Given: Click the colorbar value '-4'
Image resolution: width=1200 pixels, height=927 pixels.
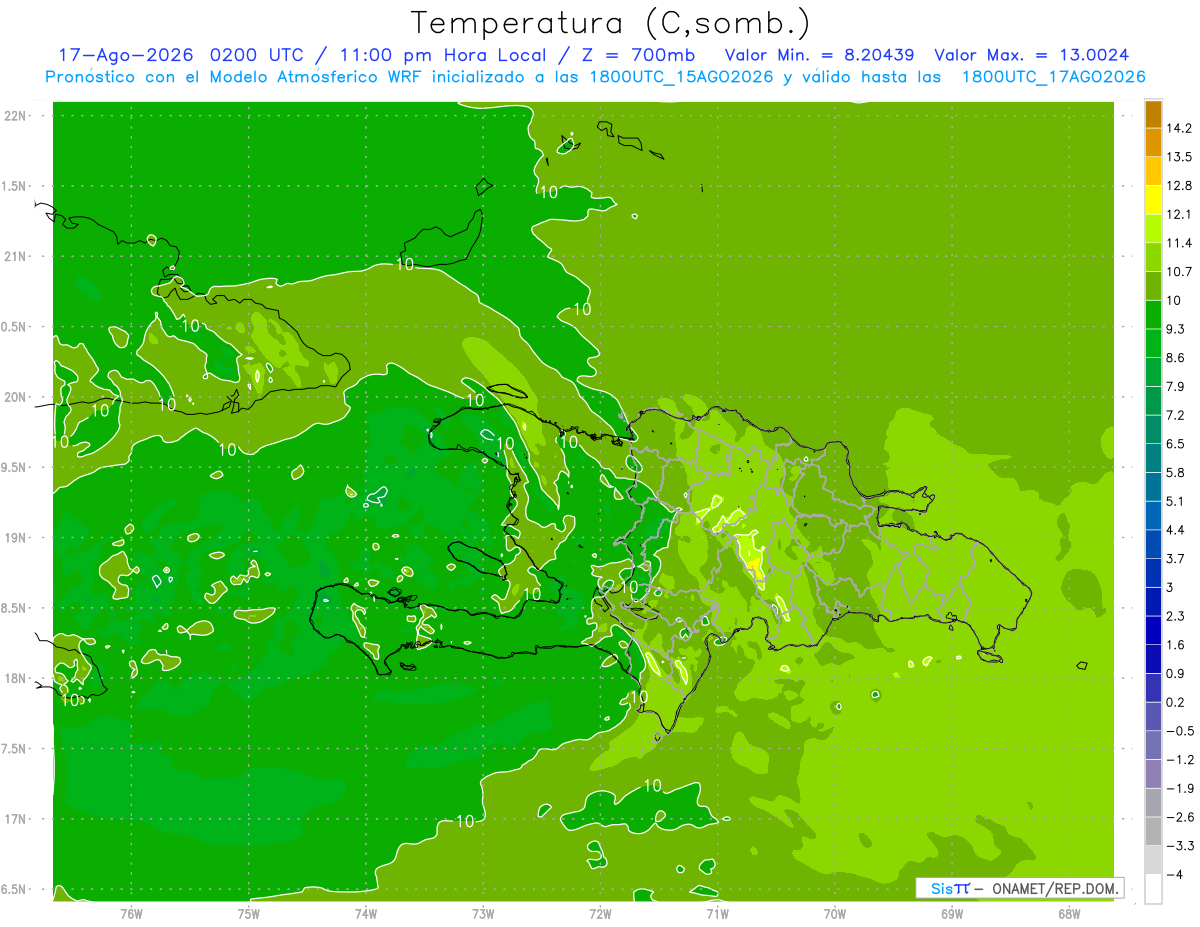Looking at the screenshot, I should pos(1174,874).
